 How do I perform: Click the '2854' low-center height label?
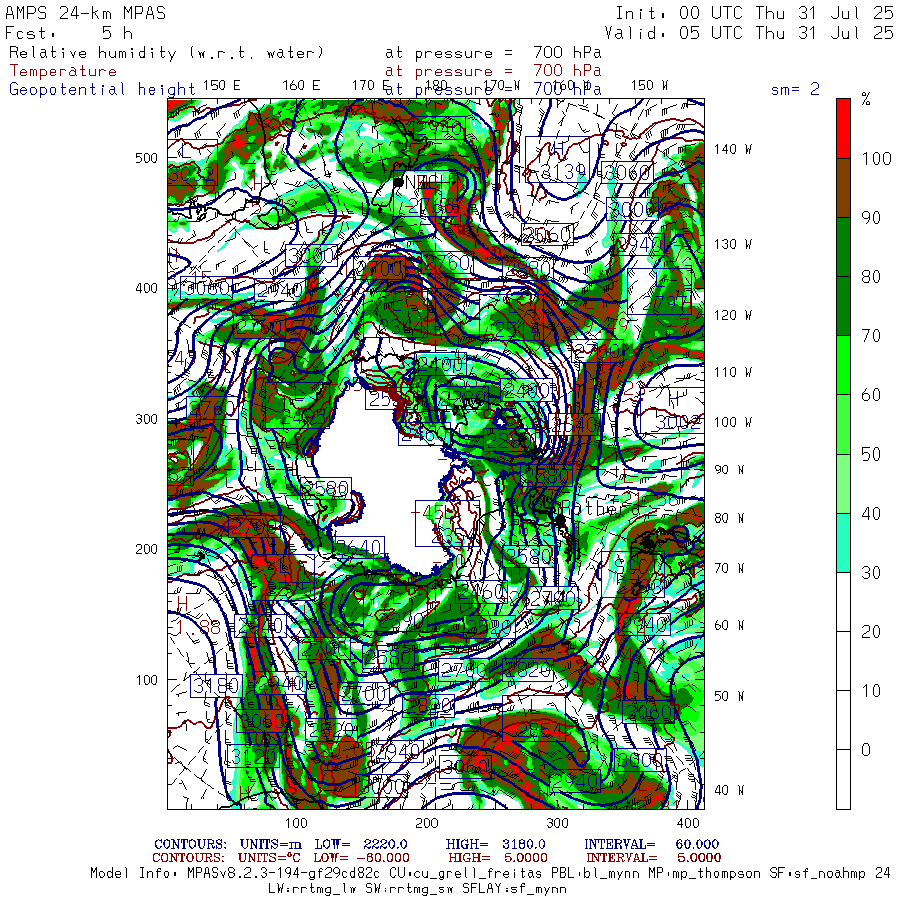click(540, 729)
